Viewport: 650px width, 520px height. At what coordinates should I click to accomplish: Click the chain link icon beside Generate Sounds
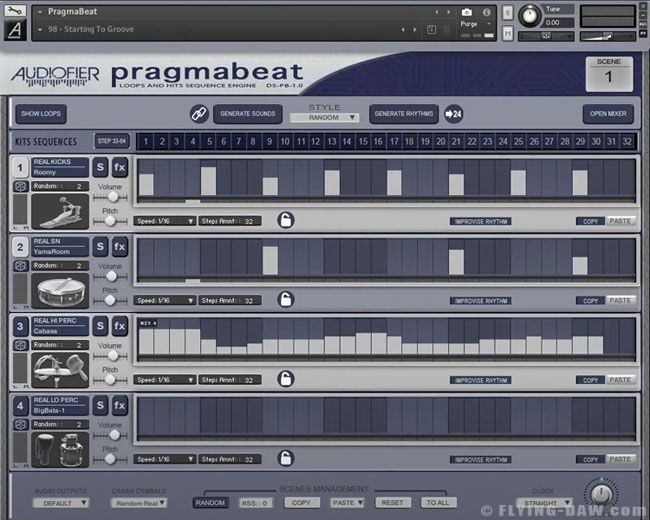(199, 114)
